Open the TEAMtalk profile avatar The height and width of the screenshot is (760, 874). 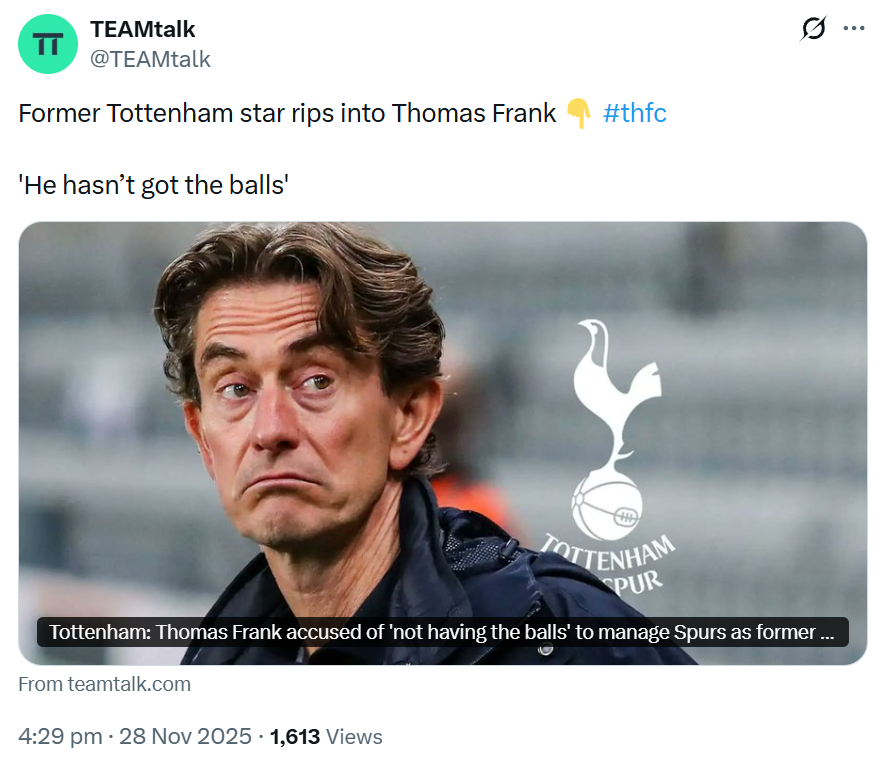[x=48, y=45]
